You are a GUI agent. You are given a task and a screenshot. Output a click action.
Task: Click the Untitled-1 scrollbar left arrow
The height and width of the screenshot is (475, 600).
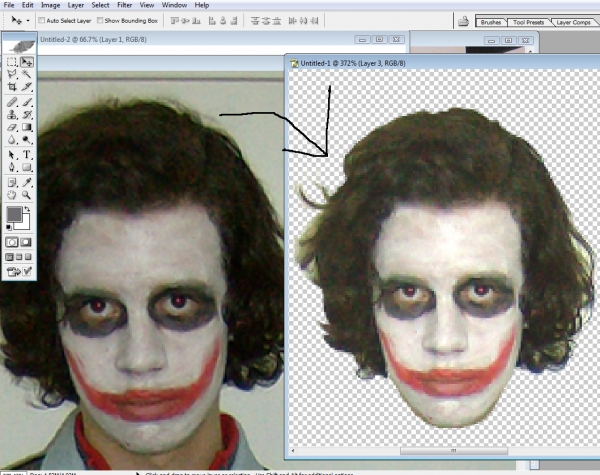(x=293, y=451)
